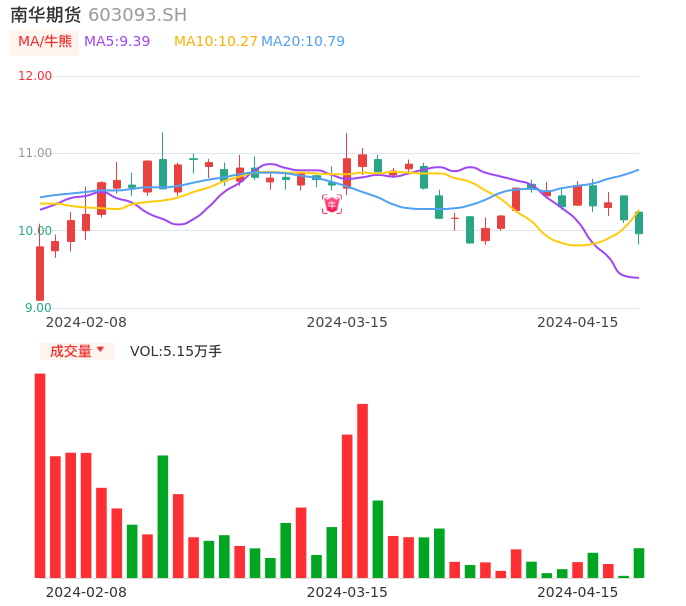Click the VOL:5.15万手 volume readout

click(176, 351)
